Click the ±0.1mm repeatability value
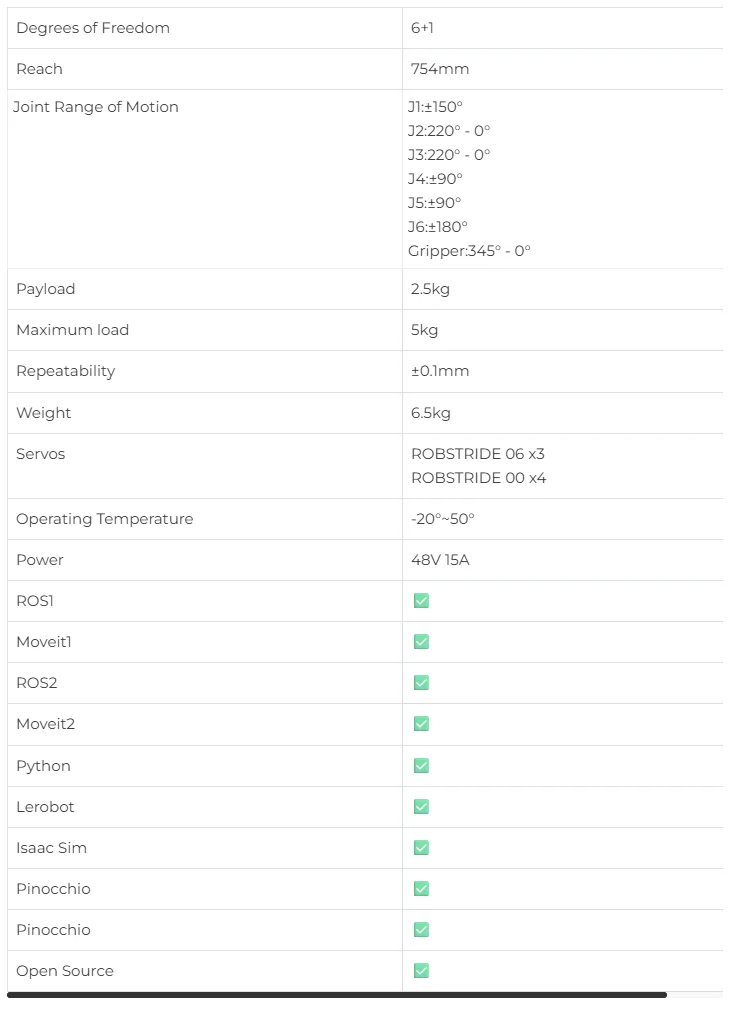Image resolution: width=731 pixels, height=1013 pixels. [440, 371]
